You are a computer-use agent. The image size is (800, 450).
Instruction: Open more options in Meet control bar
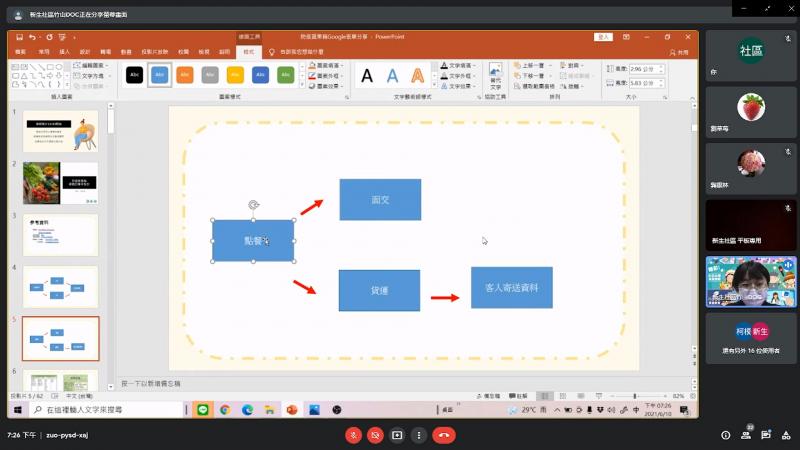click(x=419, y=435)
